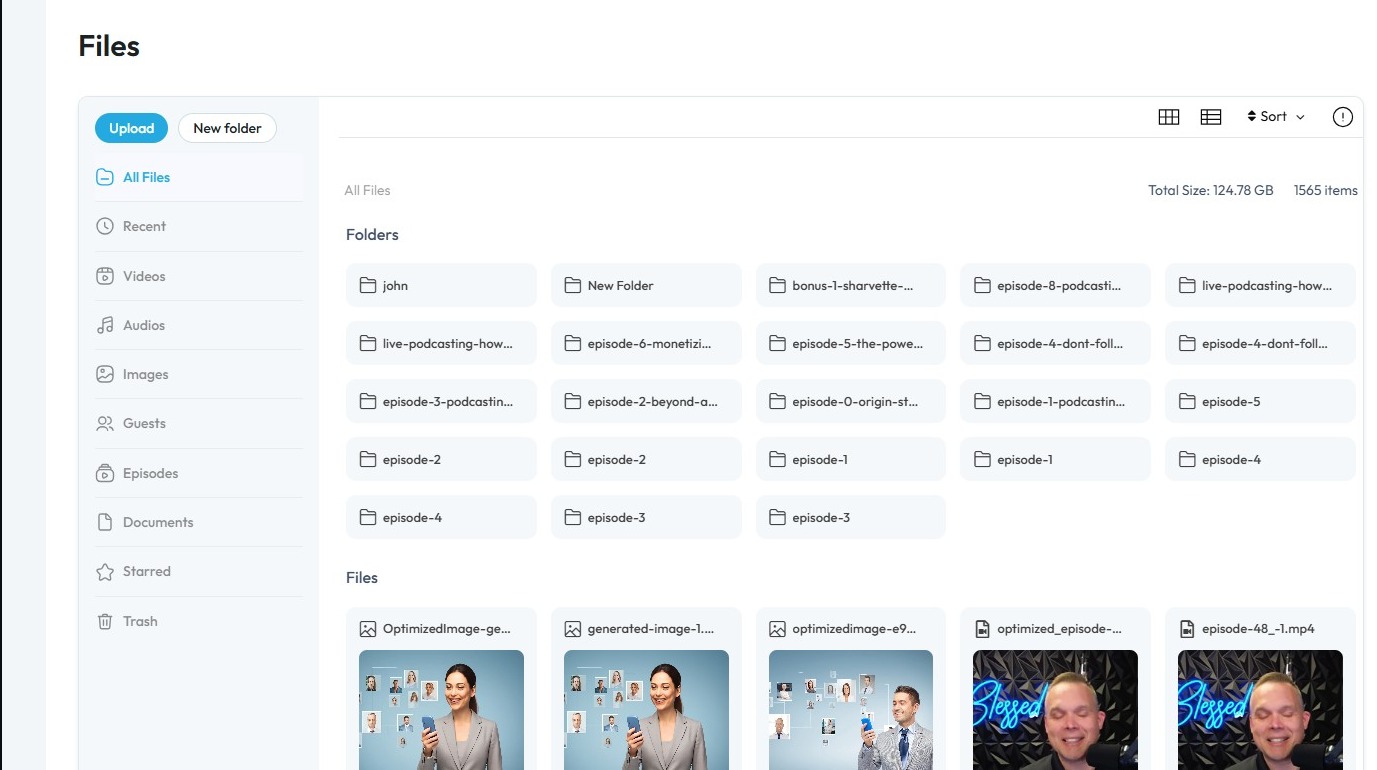1377x770 pixels.
Task: Click the video file icon of optimized_episode
Action: [982, 629]
